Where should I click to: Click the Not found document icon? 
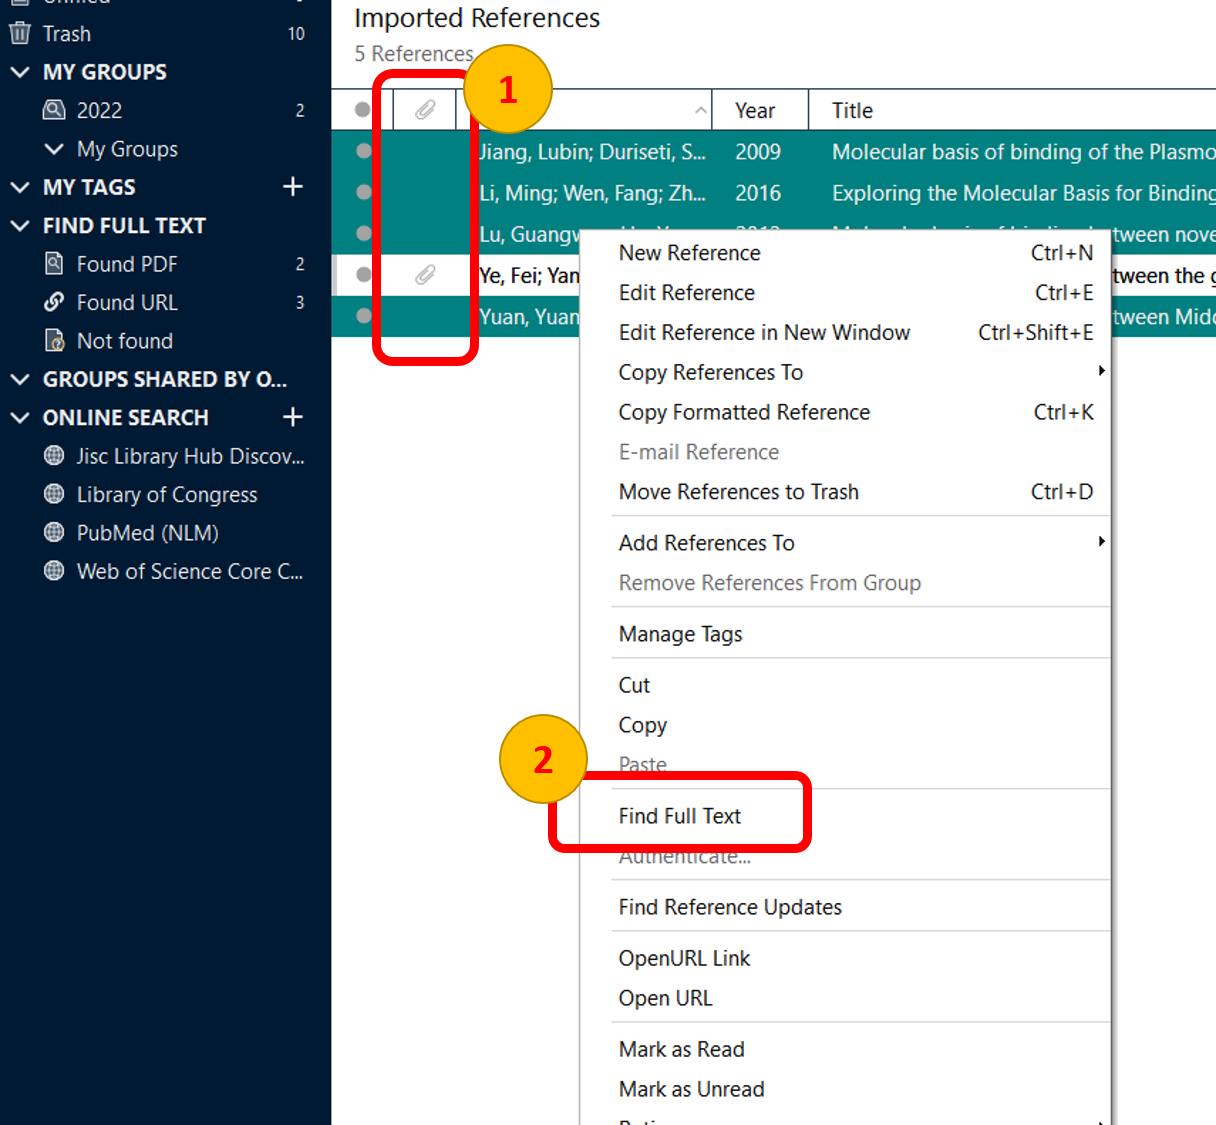pos(54,341)
